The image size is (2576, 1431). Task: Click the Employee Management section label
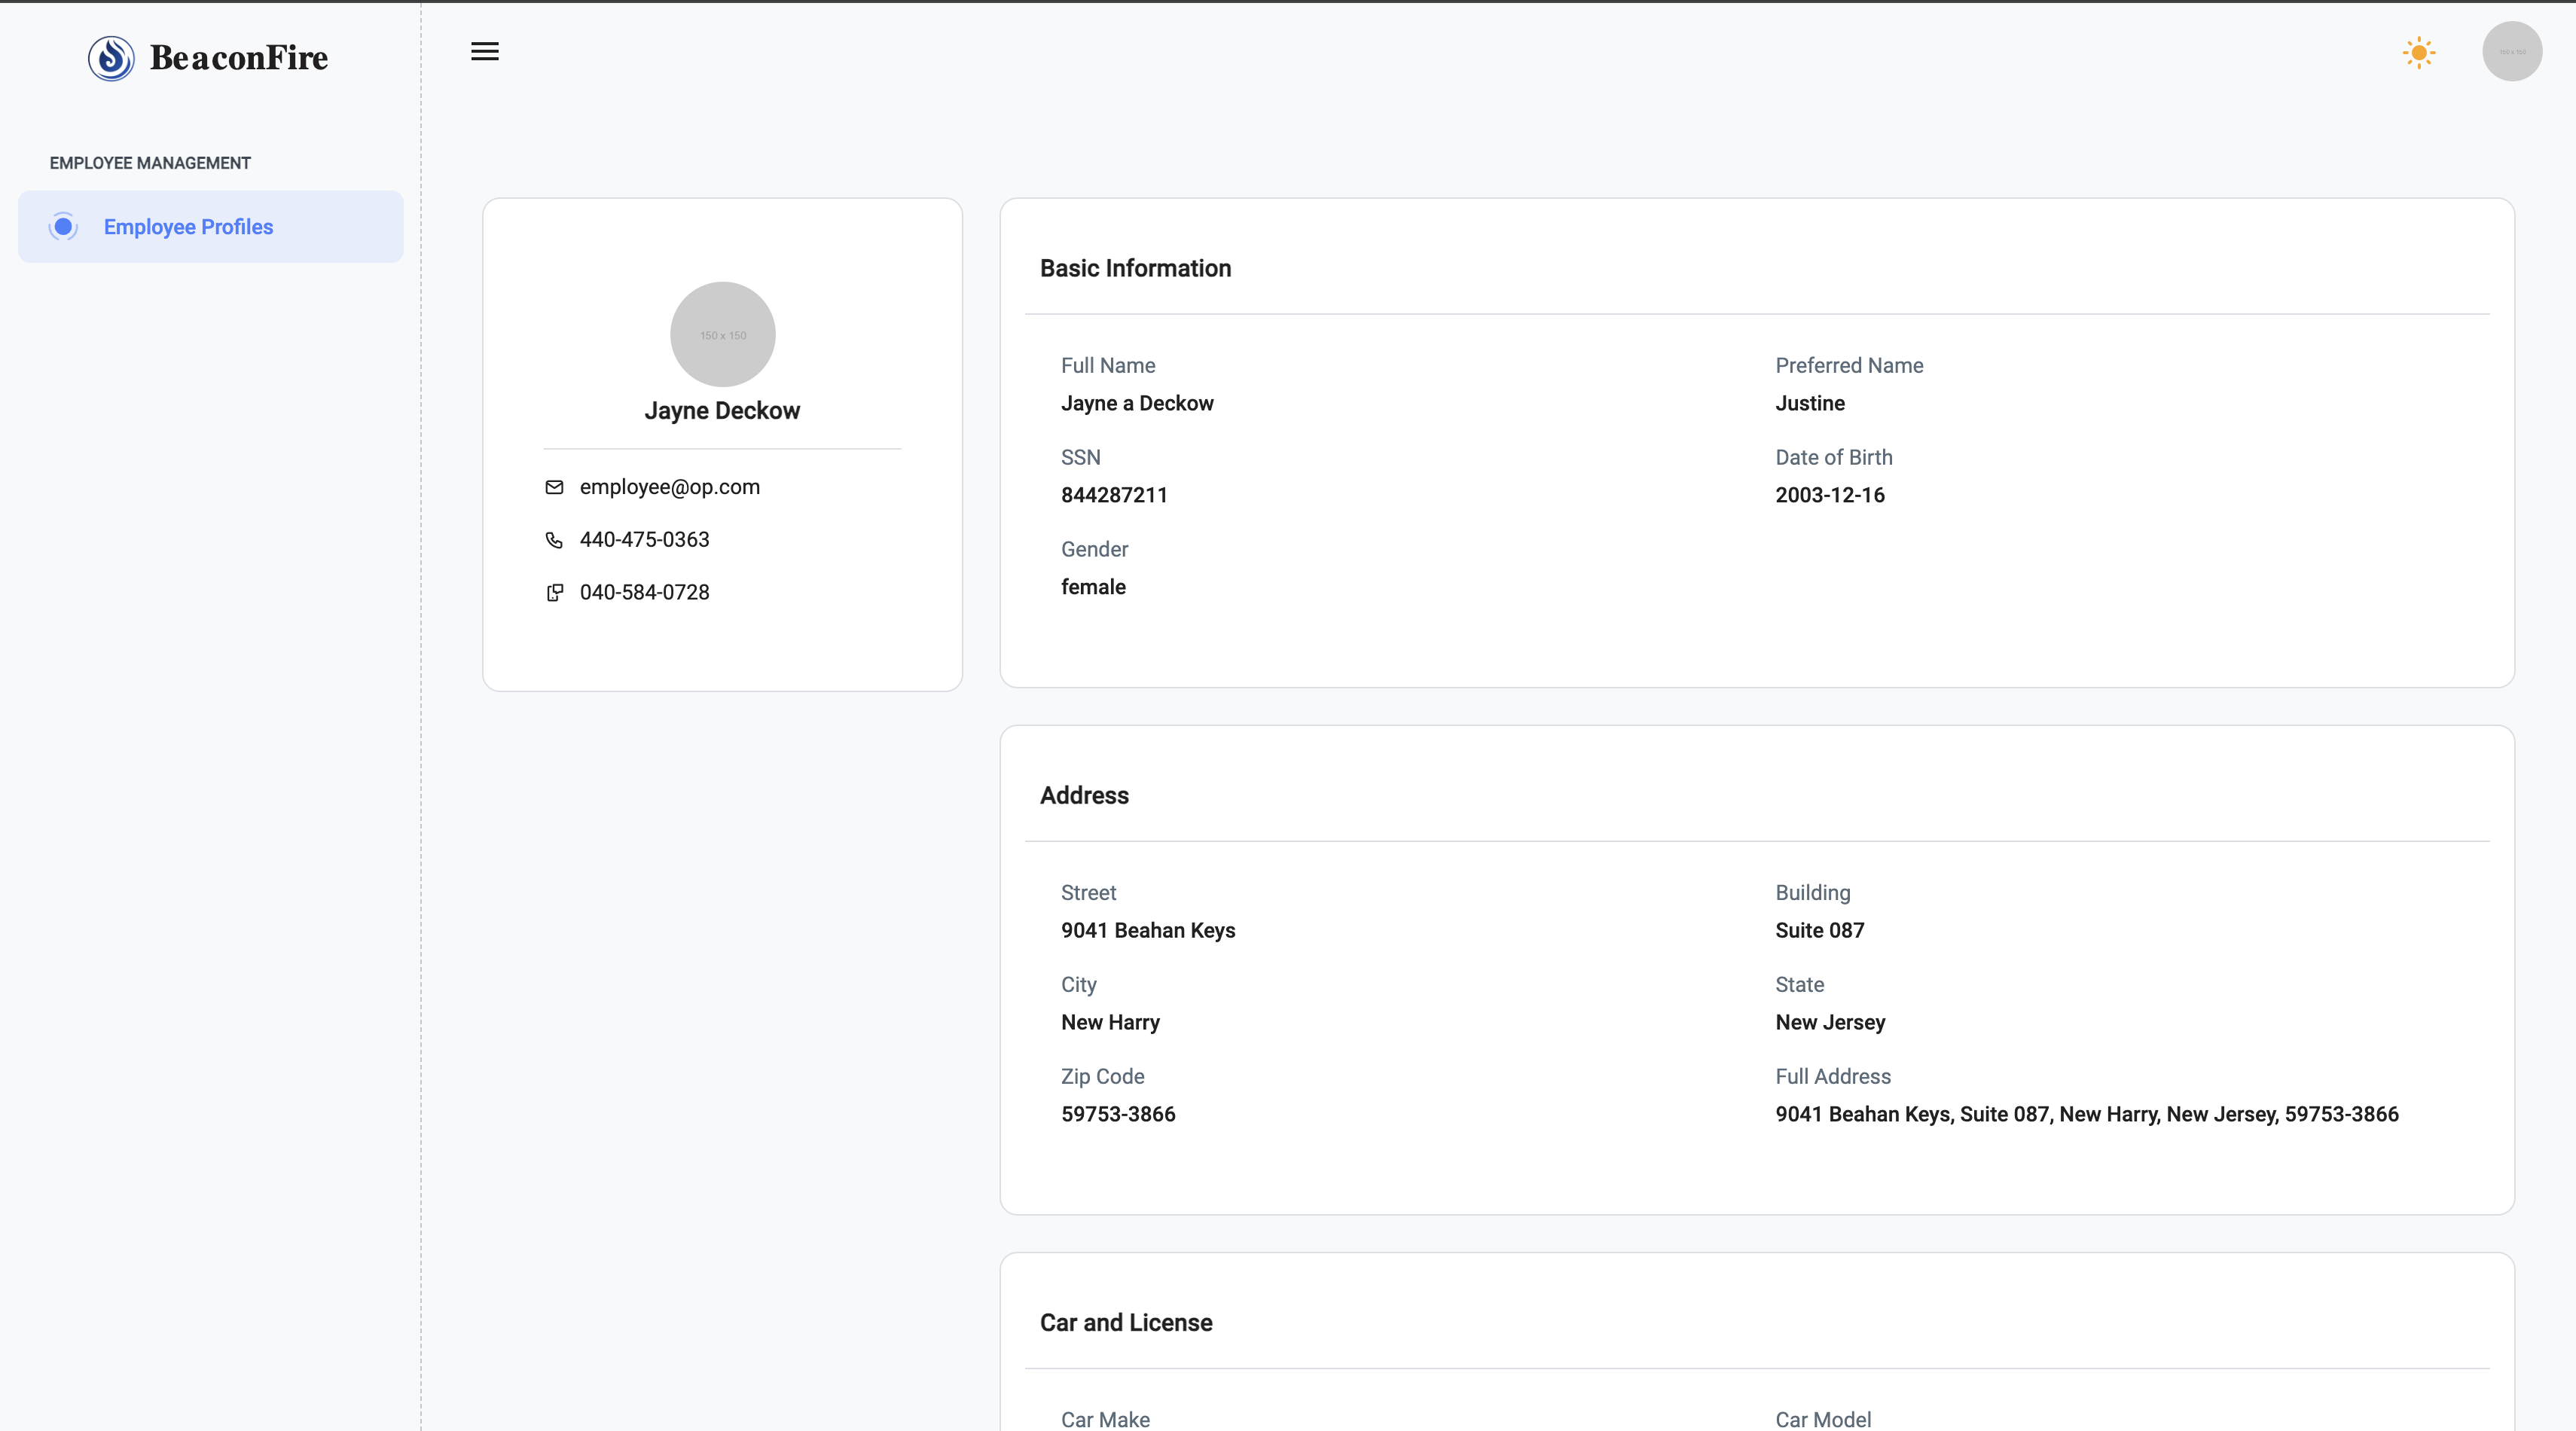(149, 162)
